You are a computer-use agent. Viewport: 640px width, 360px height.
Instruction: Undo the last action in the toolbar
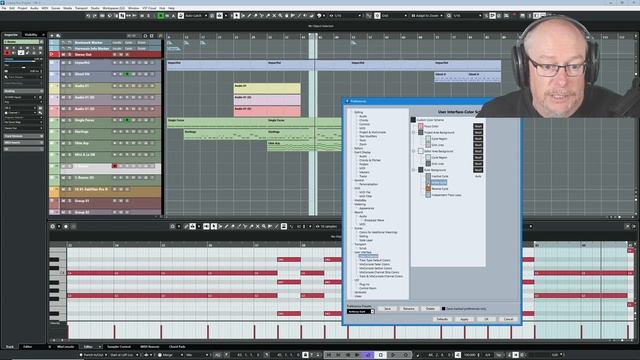[88, 16]
